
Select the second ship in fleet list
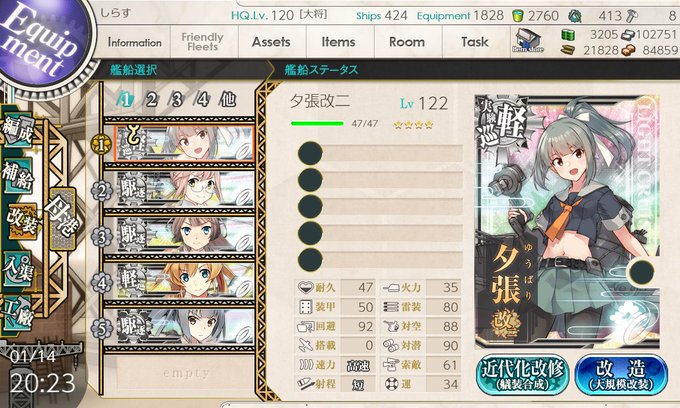pos(185,190)
